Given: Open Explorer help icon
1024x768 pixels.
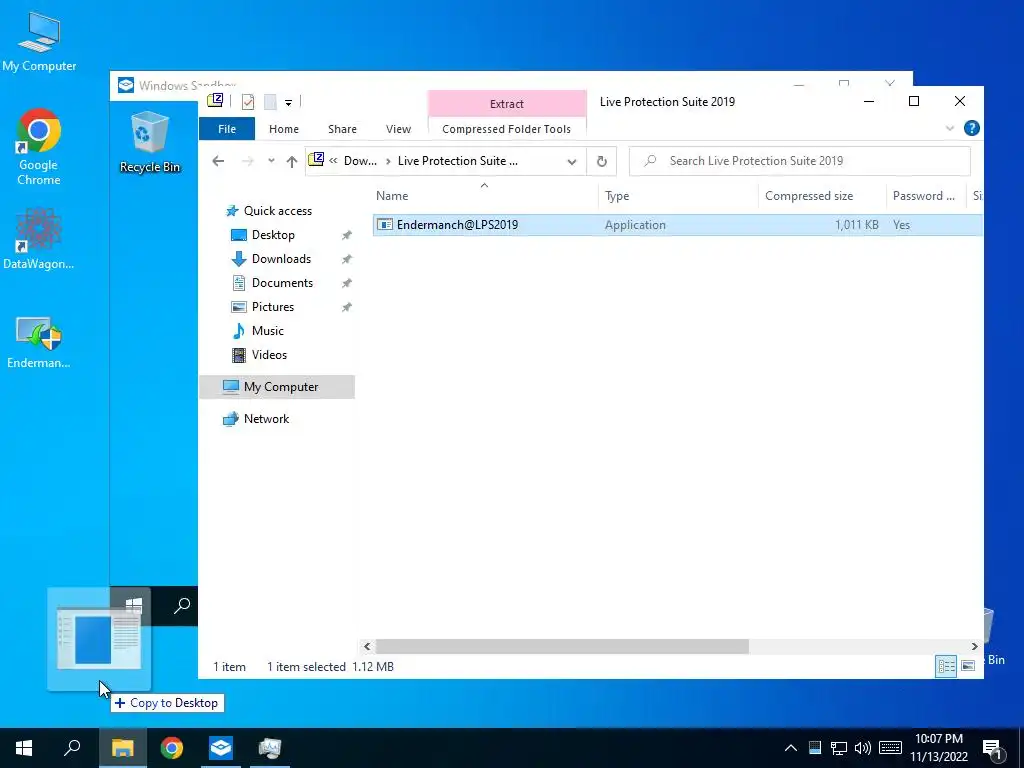Looking at the screenshot, I should point(972,128).
